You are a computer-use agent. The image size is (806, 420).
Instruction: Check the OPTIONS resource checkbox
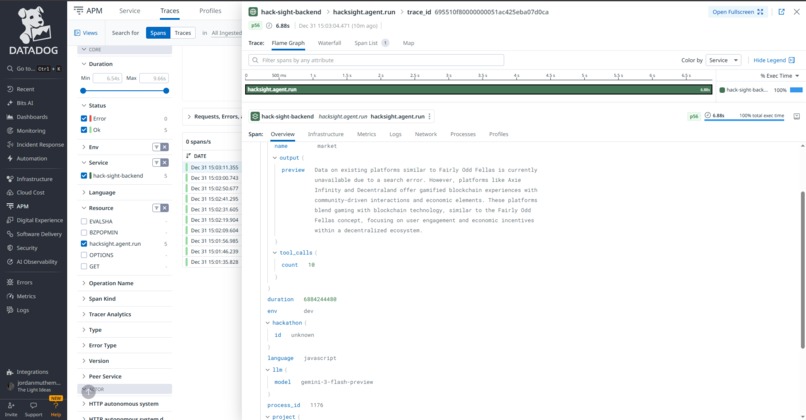coord(84,255)
